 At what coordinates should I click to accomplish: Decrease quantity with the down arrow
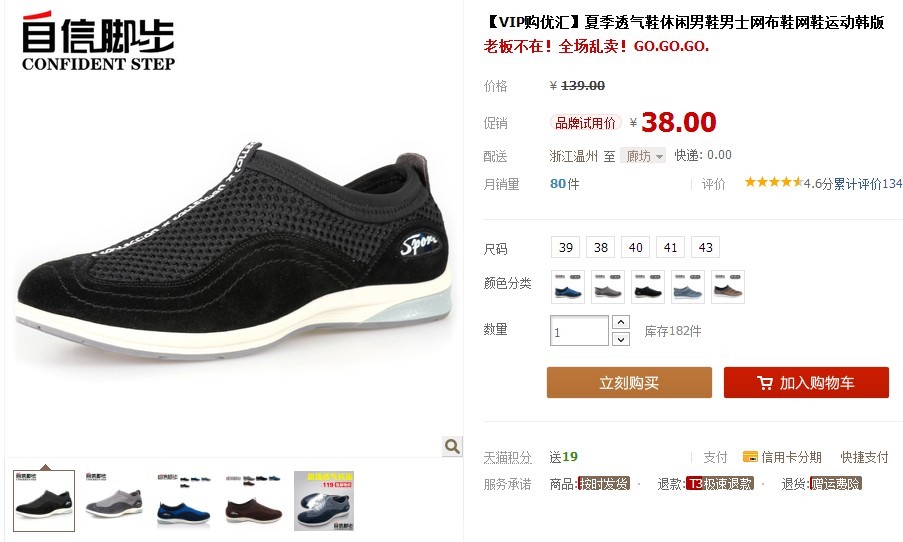[620, 339]
